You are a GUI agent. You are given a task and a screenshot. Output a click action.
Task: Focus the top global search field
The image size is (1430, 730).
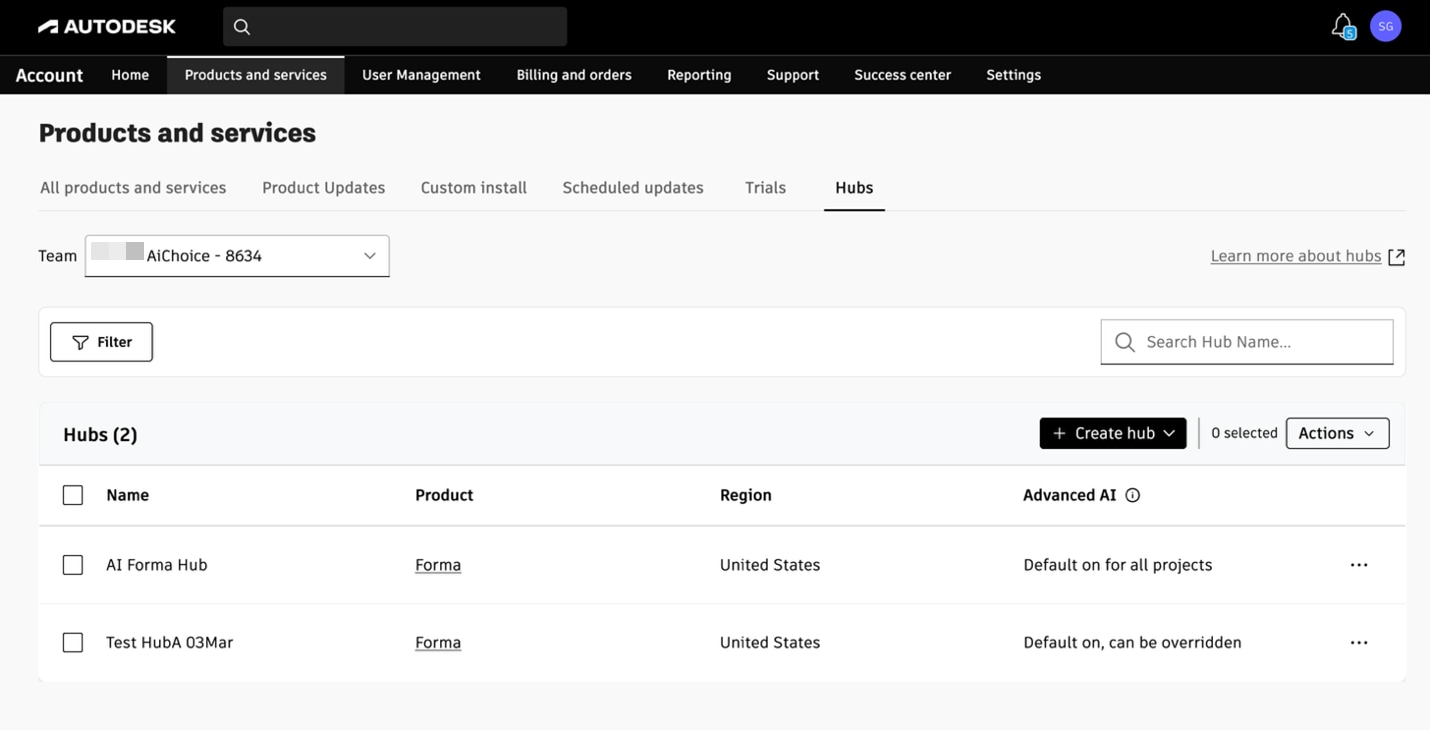(395, 27)
